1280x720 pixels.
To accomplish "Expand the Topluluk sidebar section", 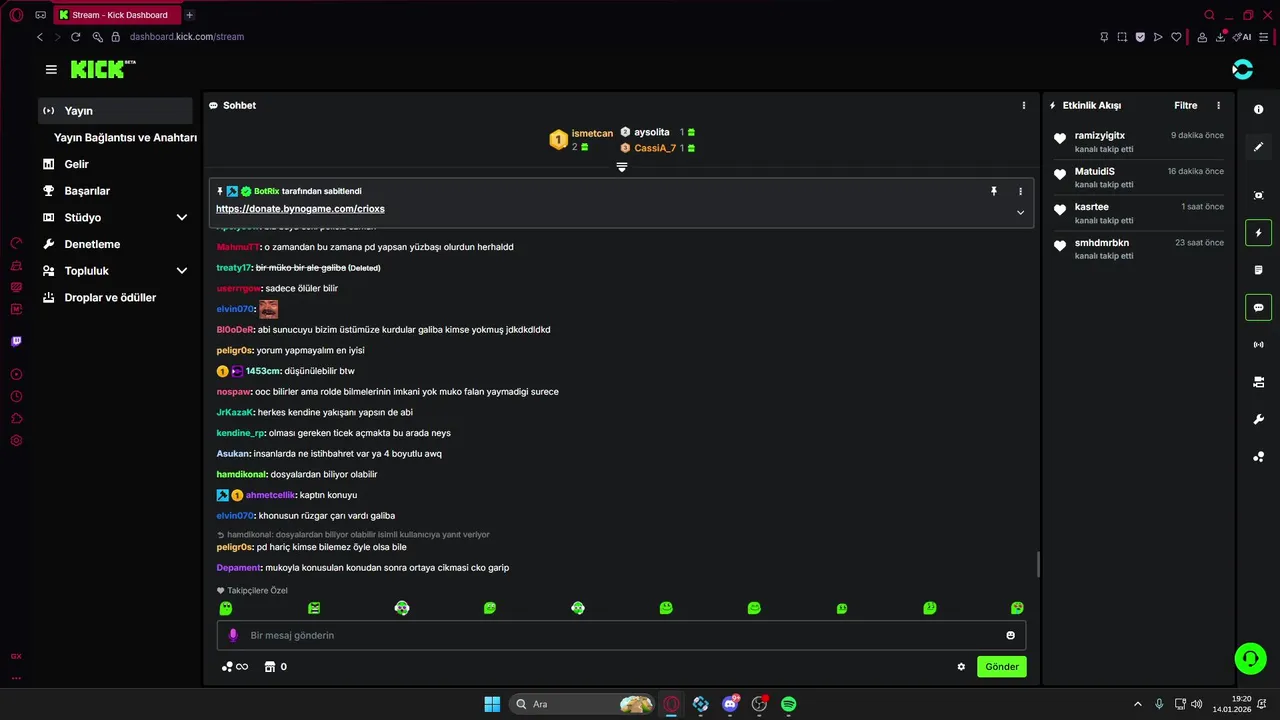I will pyautogui.click(x=182, y=271).
